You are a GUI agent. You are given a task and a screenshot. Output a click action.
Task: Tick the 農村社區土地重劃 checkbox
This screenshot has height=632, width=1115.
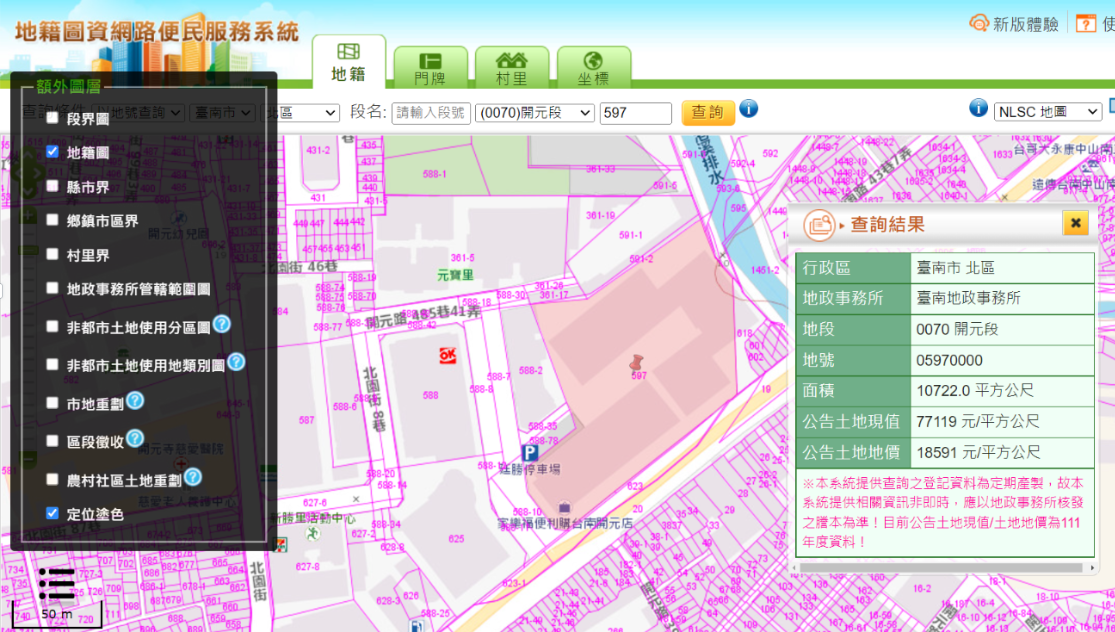click(x=52, y=479)
